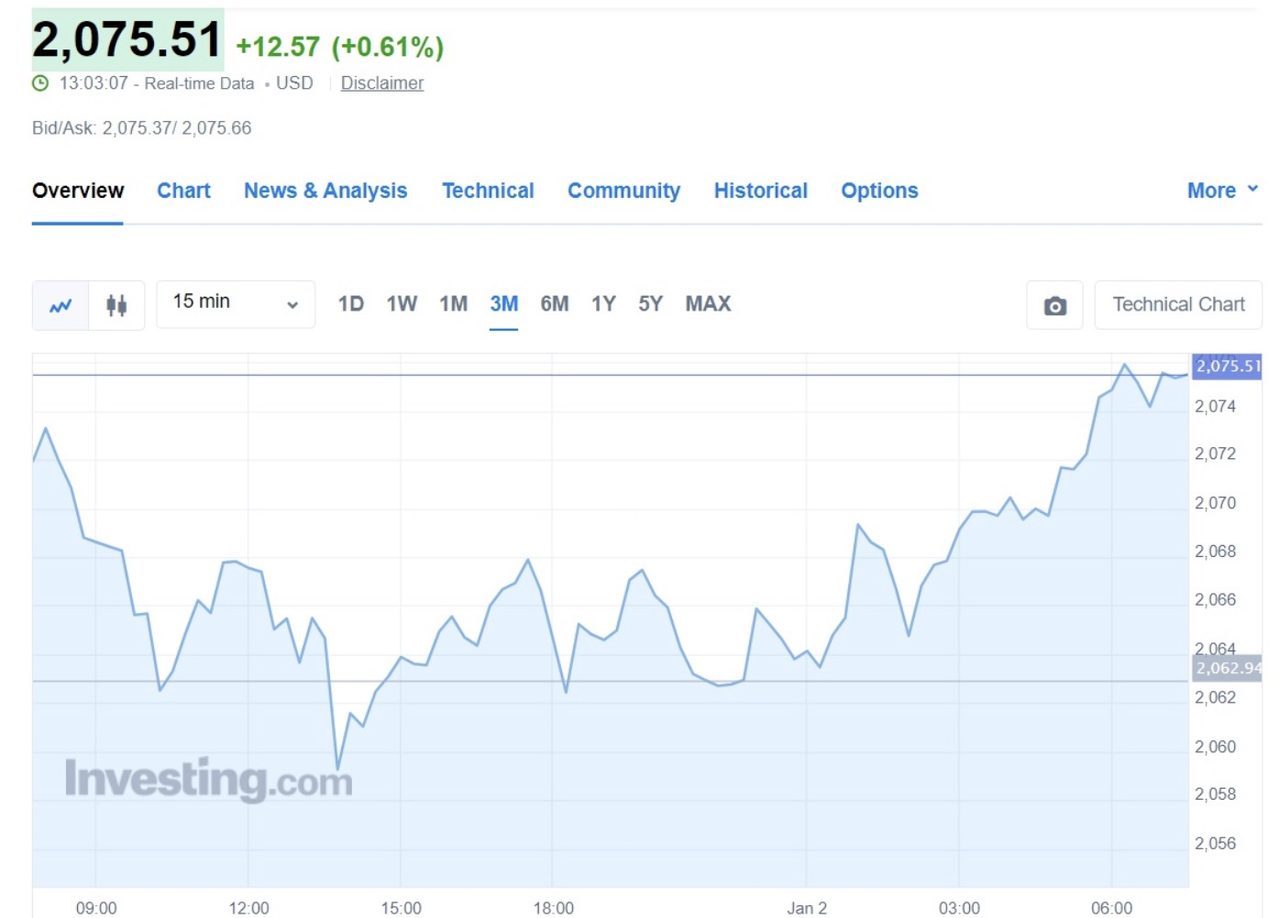Click the Real-time Data timestamp text
The width and height of the screenshot is (1280, 918).
(x=199, y=83)
